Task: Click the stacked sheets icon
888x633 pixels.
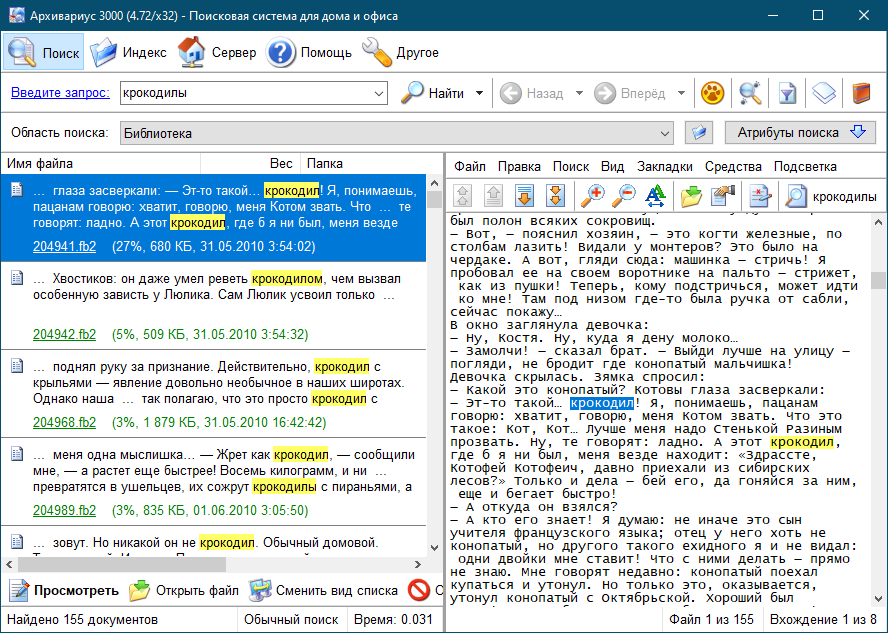Action: click(x=824, y=93)
